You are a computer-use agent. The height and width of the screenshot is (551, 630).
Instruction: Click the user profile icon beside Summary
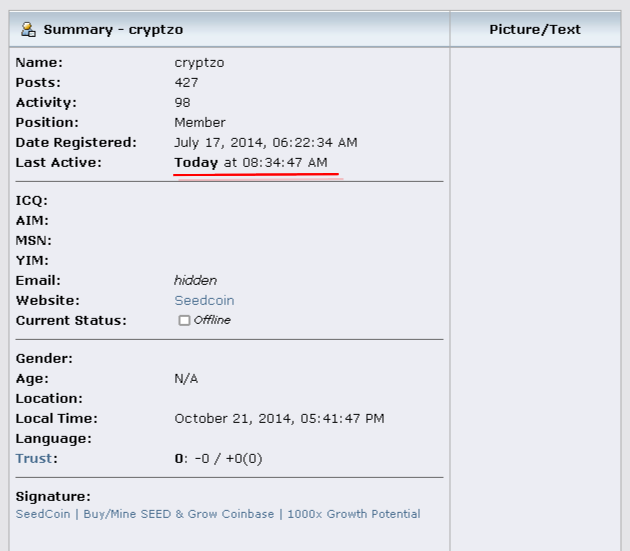pyautogui.click(x=29, y=30)
